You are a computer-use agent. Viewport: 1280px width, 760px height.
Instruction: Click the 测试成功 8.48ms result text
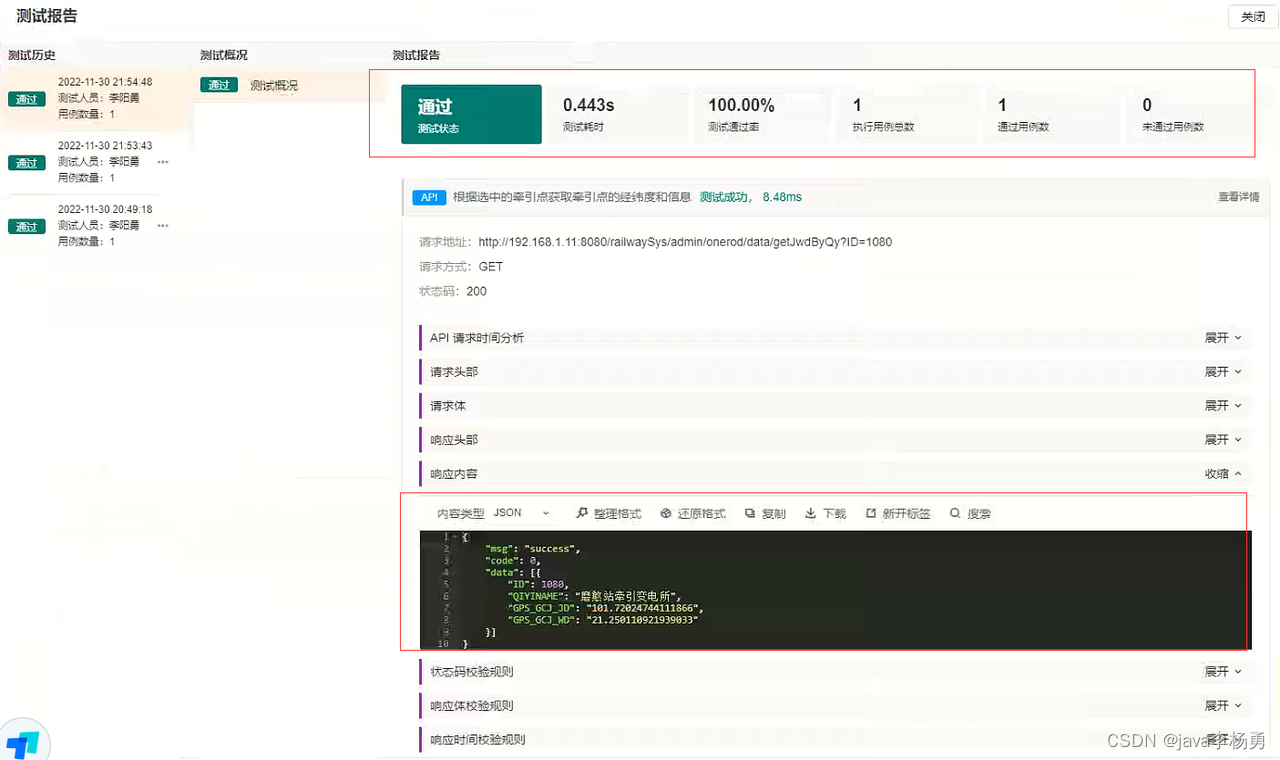point(751,197)
